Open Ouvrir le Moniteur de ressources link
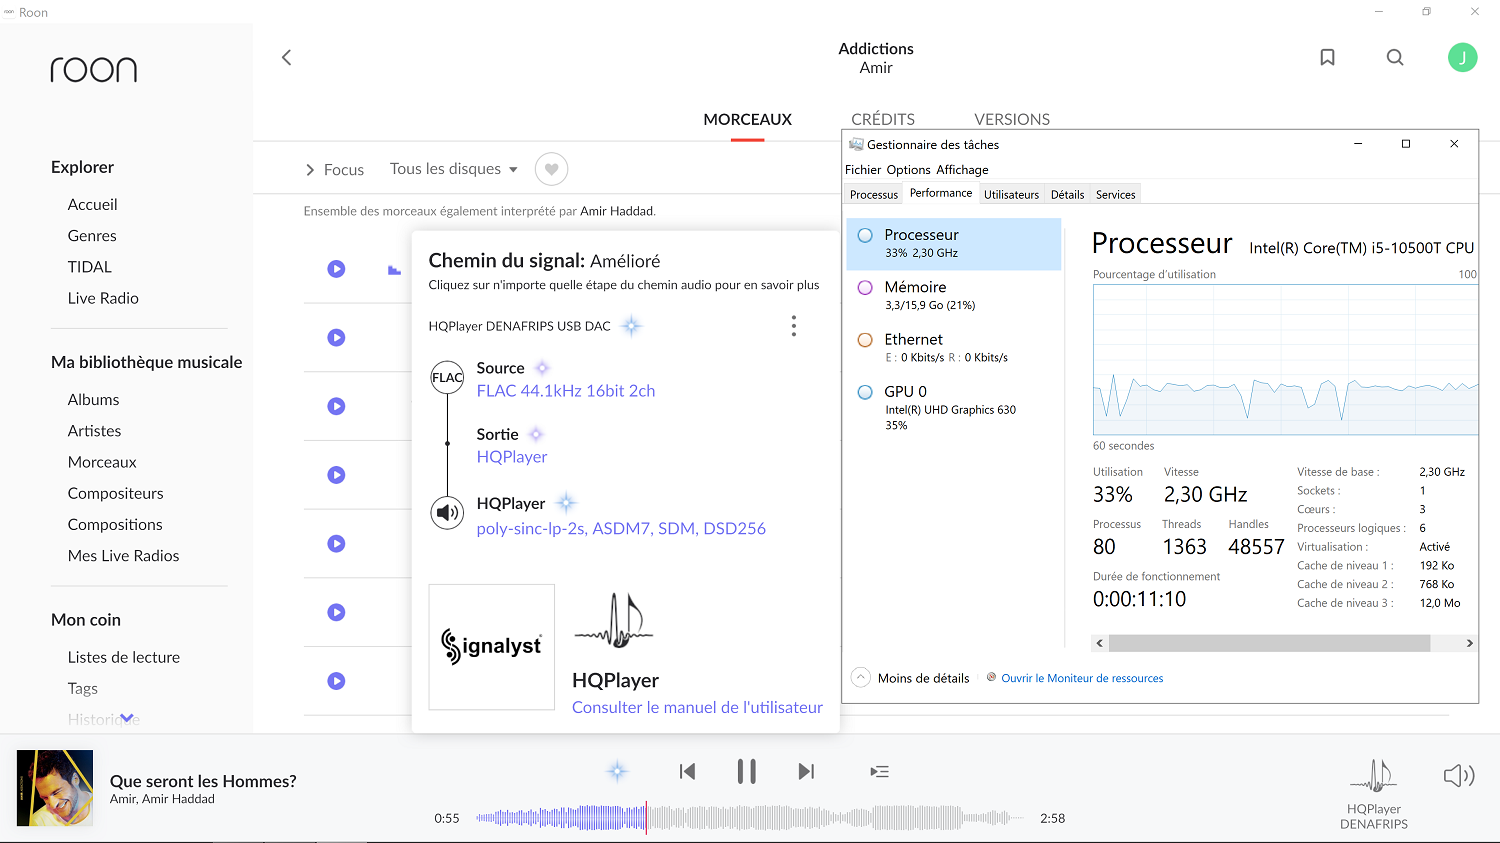This screenshot has width=1500, height=843. pos(1082,678)
